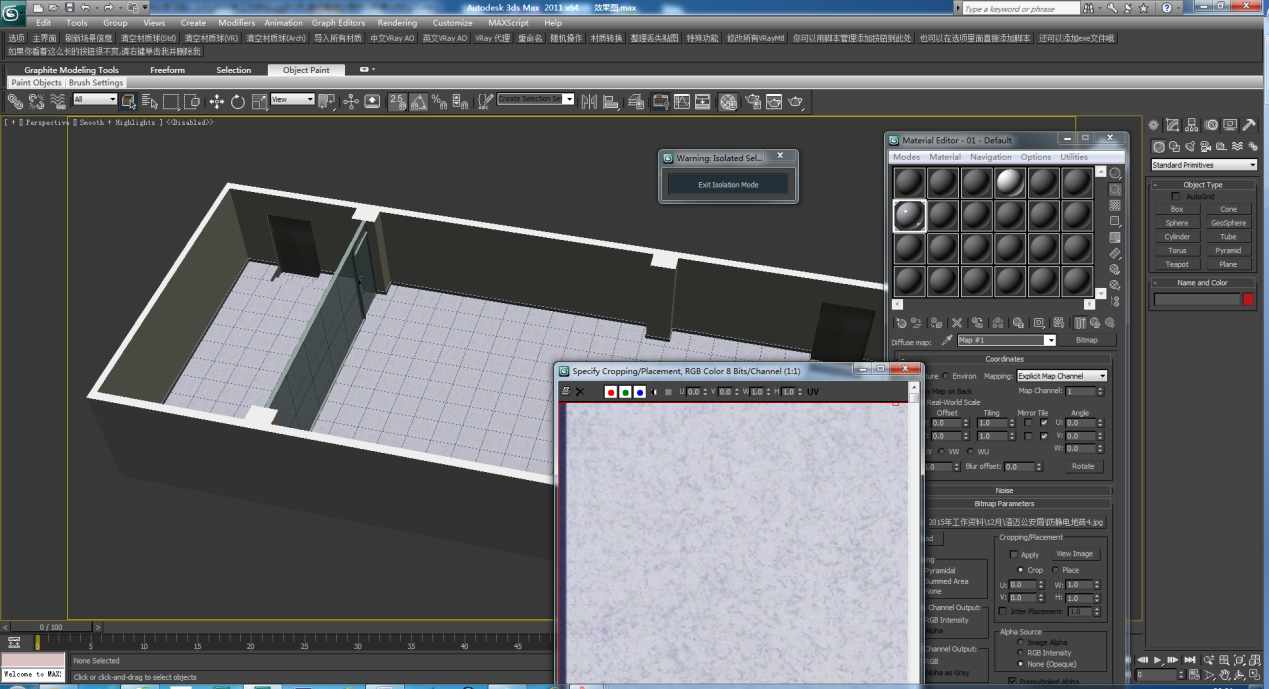Toggle the checkered Background icon for samples
The image size is (1269, 689).
[x=1115, y=205]
